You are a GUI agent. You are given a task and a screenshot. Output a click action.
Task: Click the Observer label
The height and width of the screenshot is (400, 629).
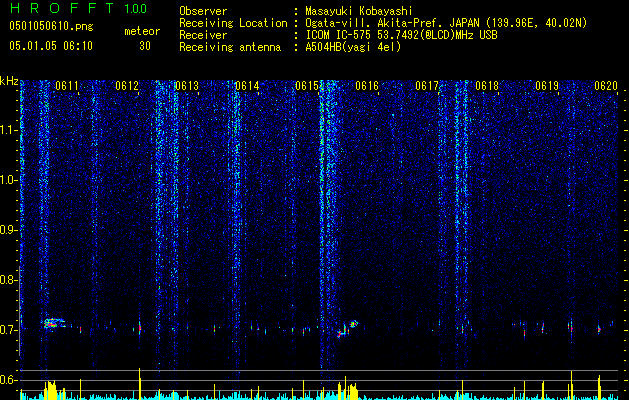(x=203, y=11)
